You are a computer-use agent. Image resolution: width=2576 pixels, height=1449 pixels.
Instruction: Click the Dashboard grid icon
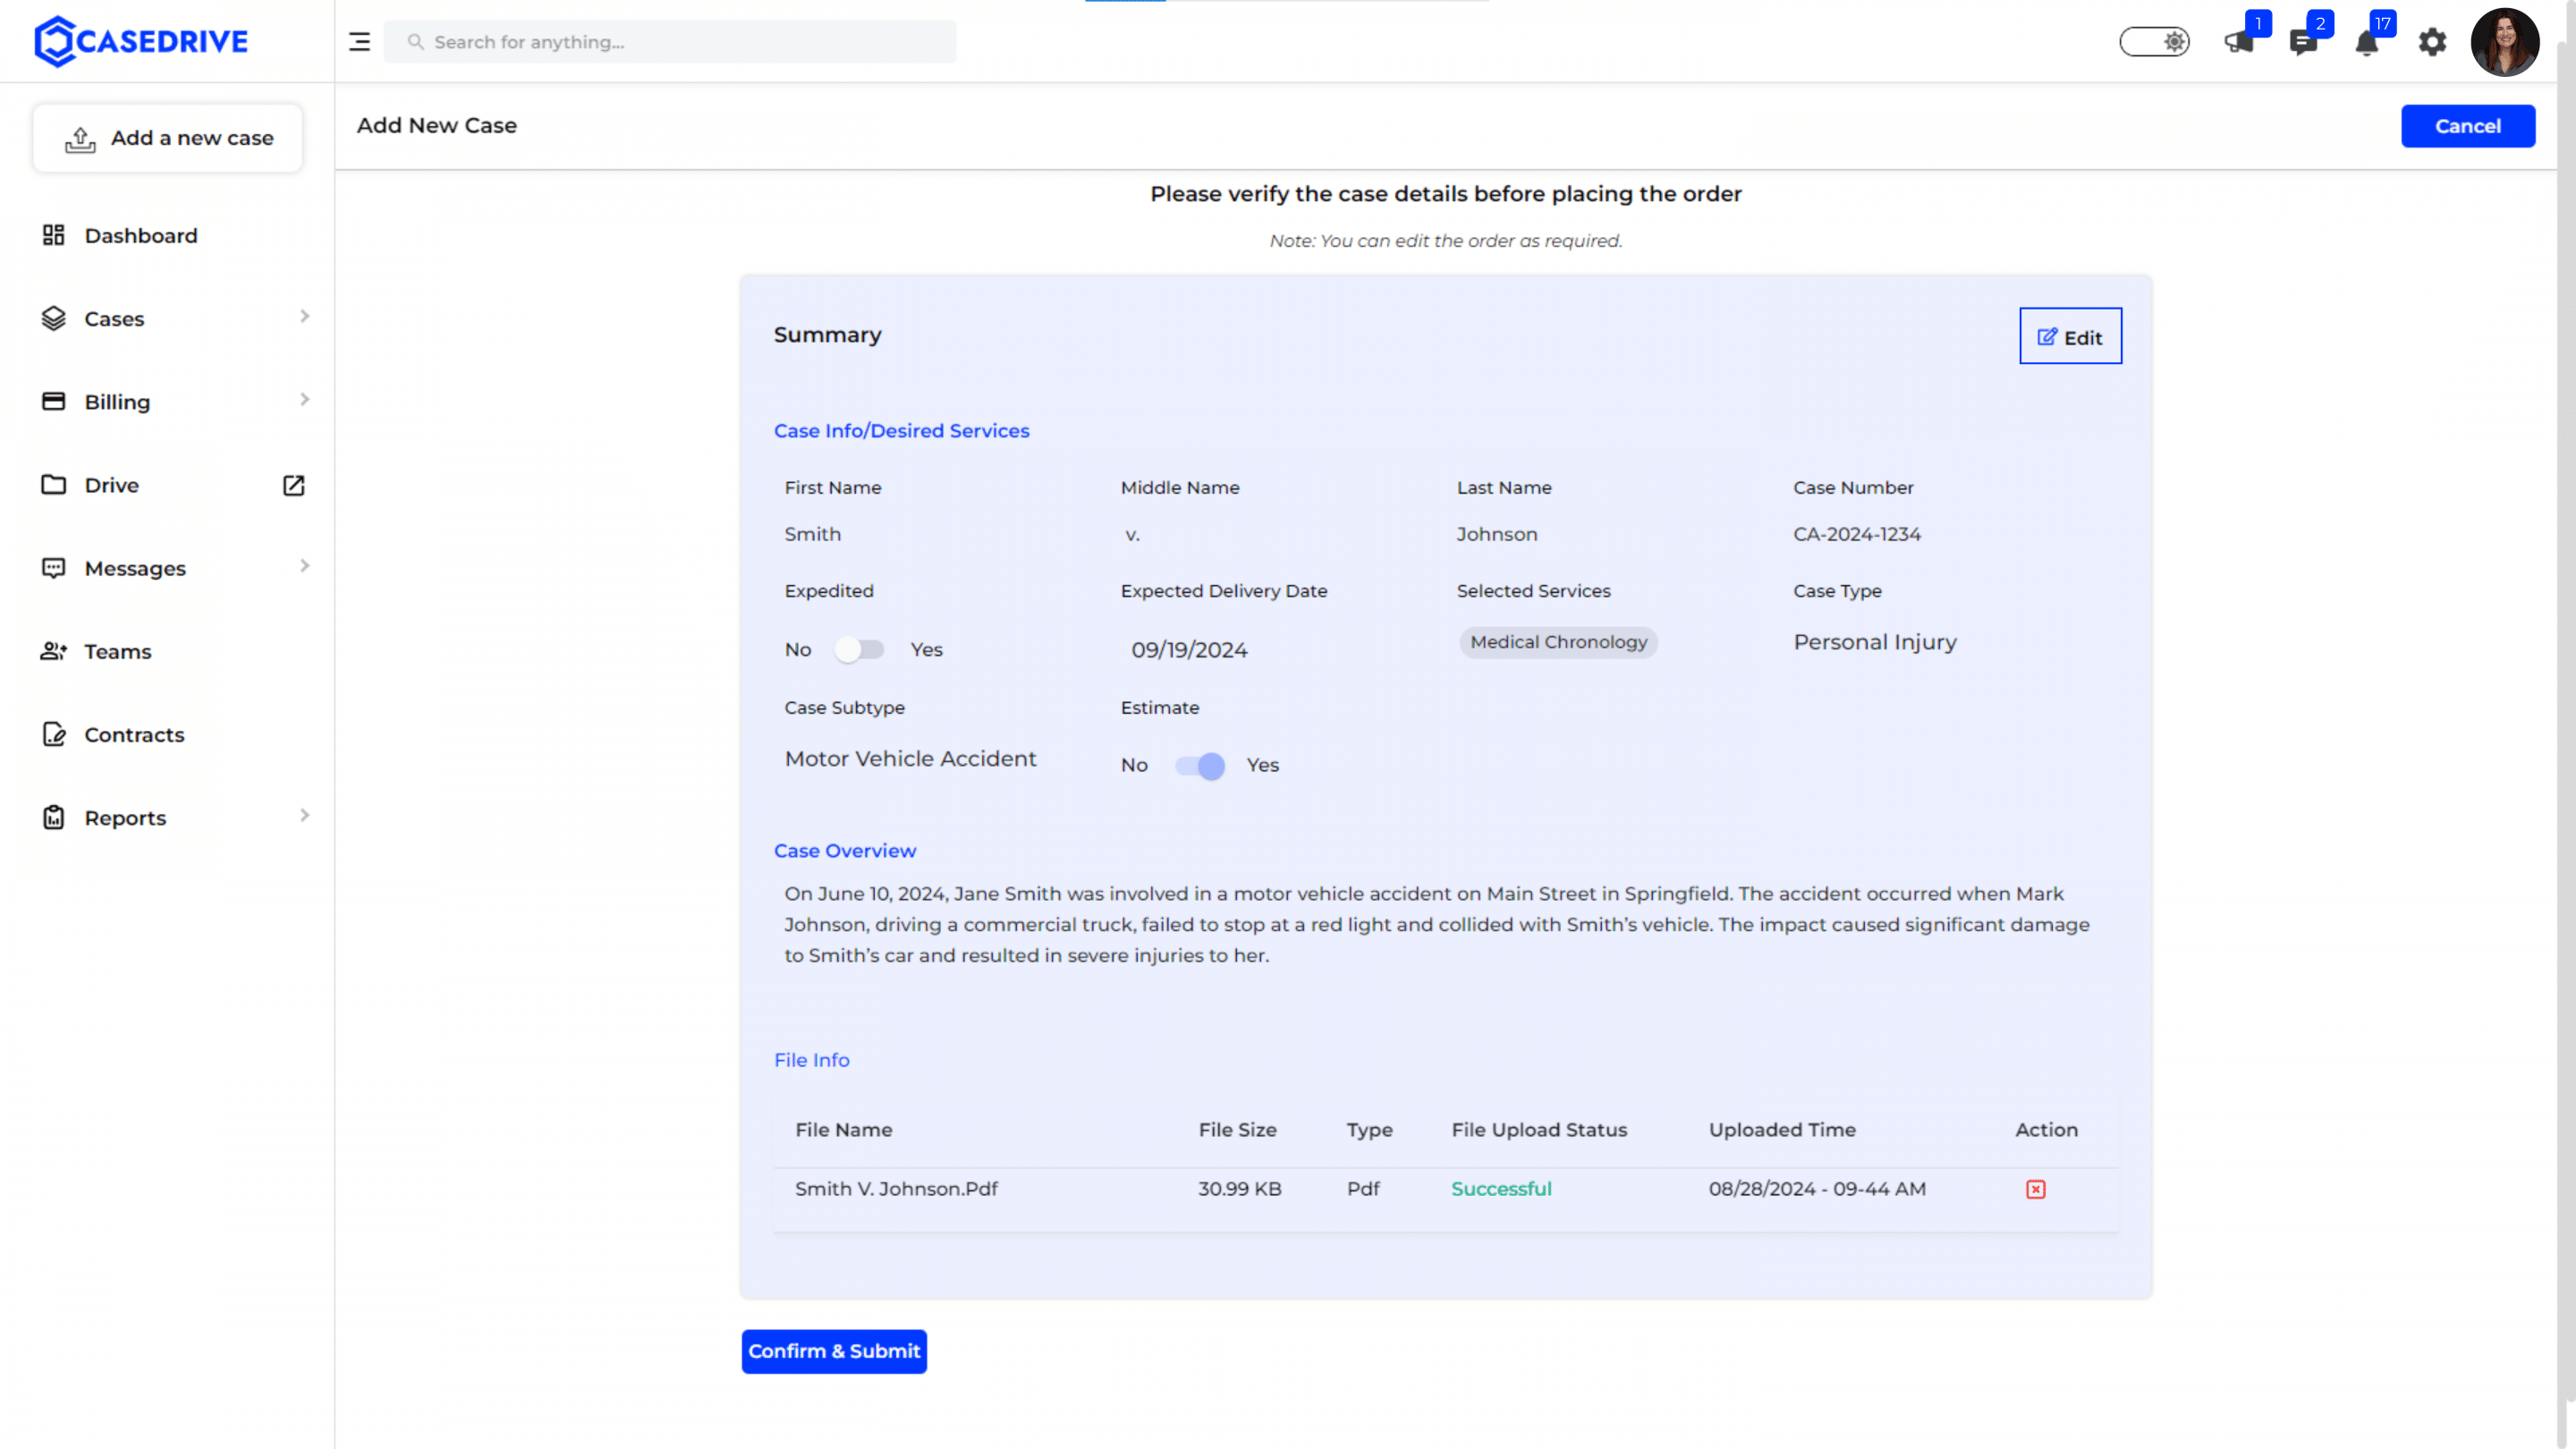tap(53, 235)
